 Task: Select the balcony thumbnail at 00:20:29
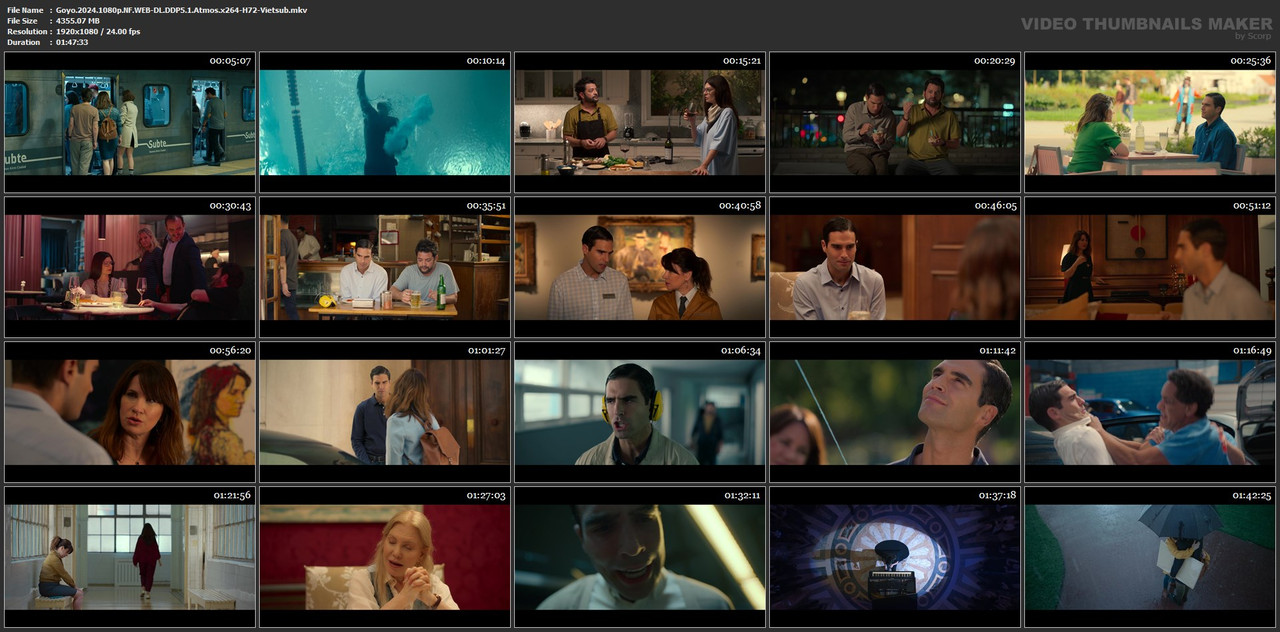[895, 122]
